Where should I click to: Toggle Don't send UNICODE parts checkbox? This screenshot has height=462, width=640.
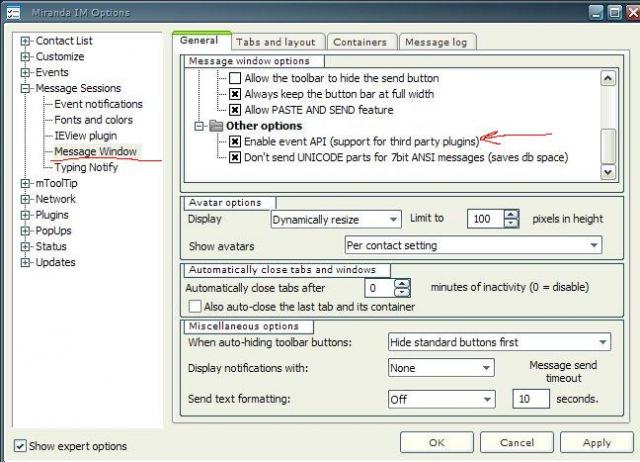pos(235,158)
